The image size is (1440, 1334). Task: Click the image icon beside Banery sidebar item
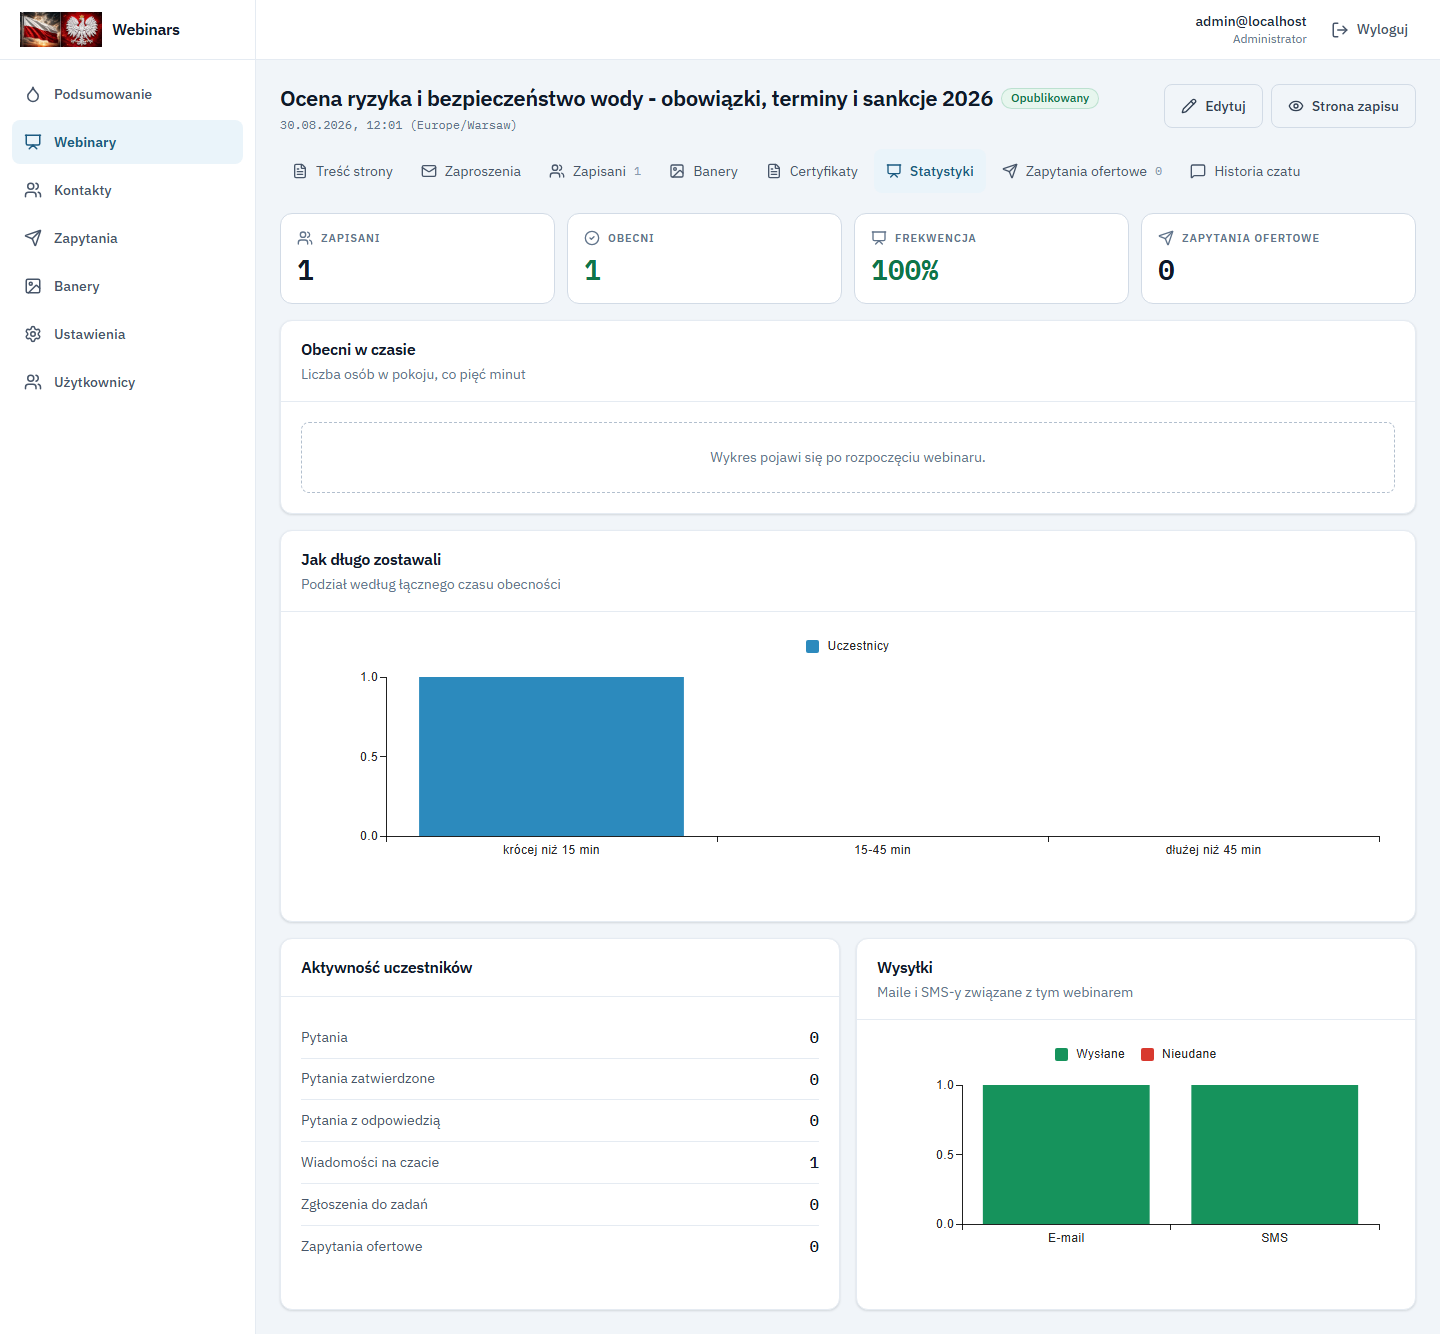(x=33, y=286)
